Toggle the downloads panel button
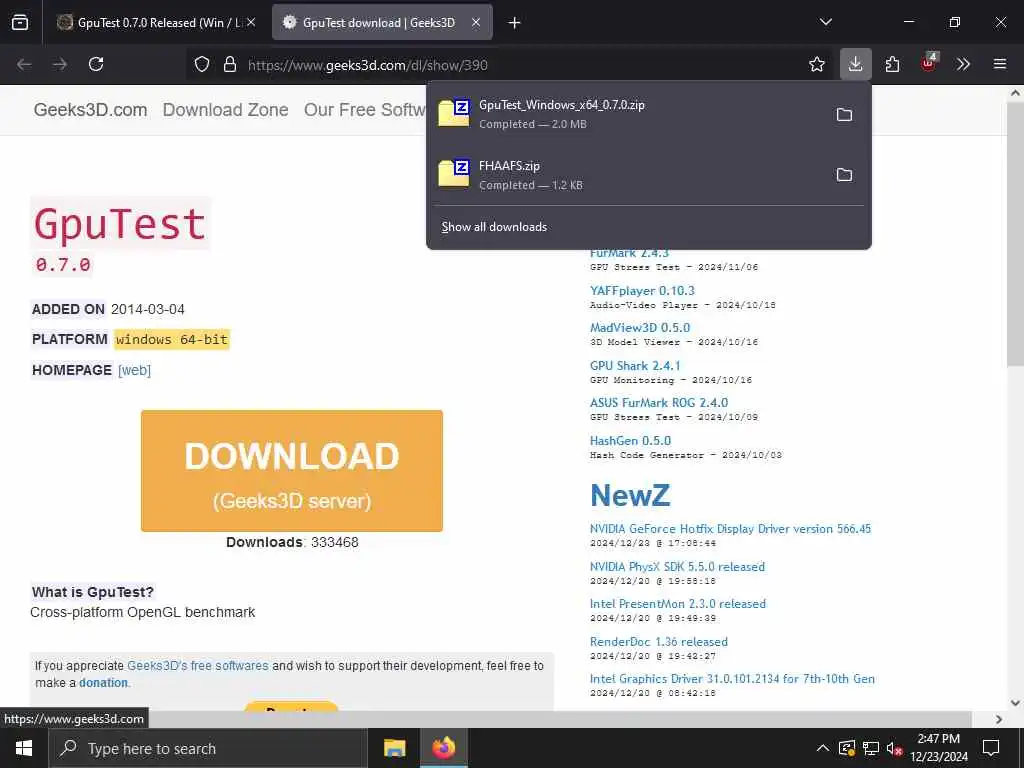Viewport: 1024px width, 768px height. click(x=856, y=64)
